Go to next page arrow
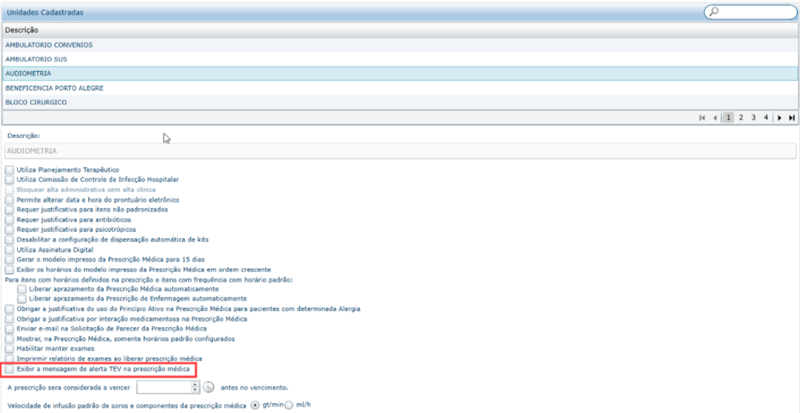The height and width of the screenshot is (413, 800). coord(780,117)
